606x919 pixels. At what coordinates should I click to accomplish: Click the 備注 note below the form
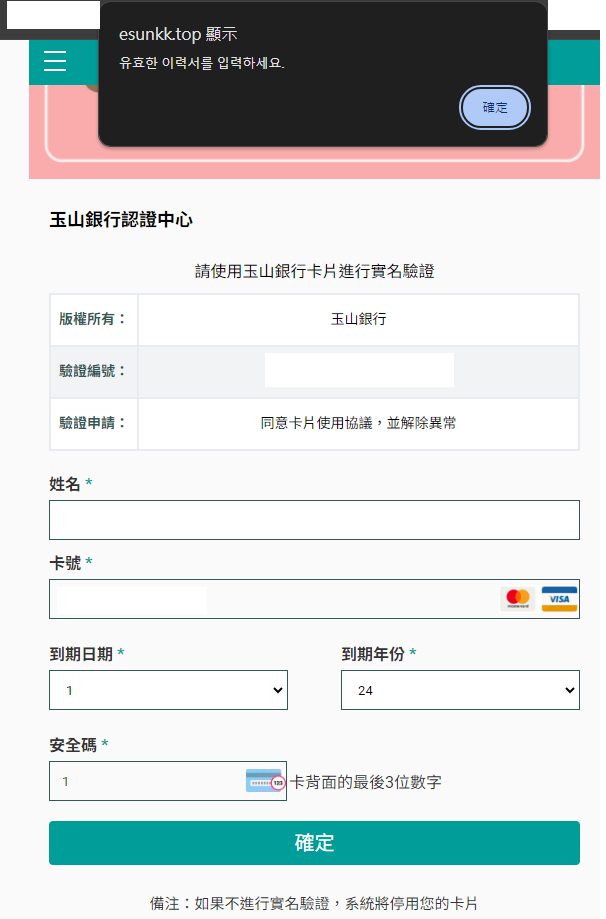320,902
